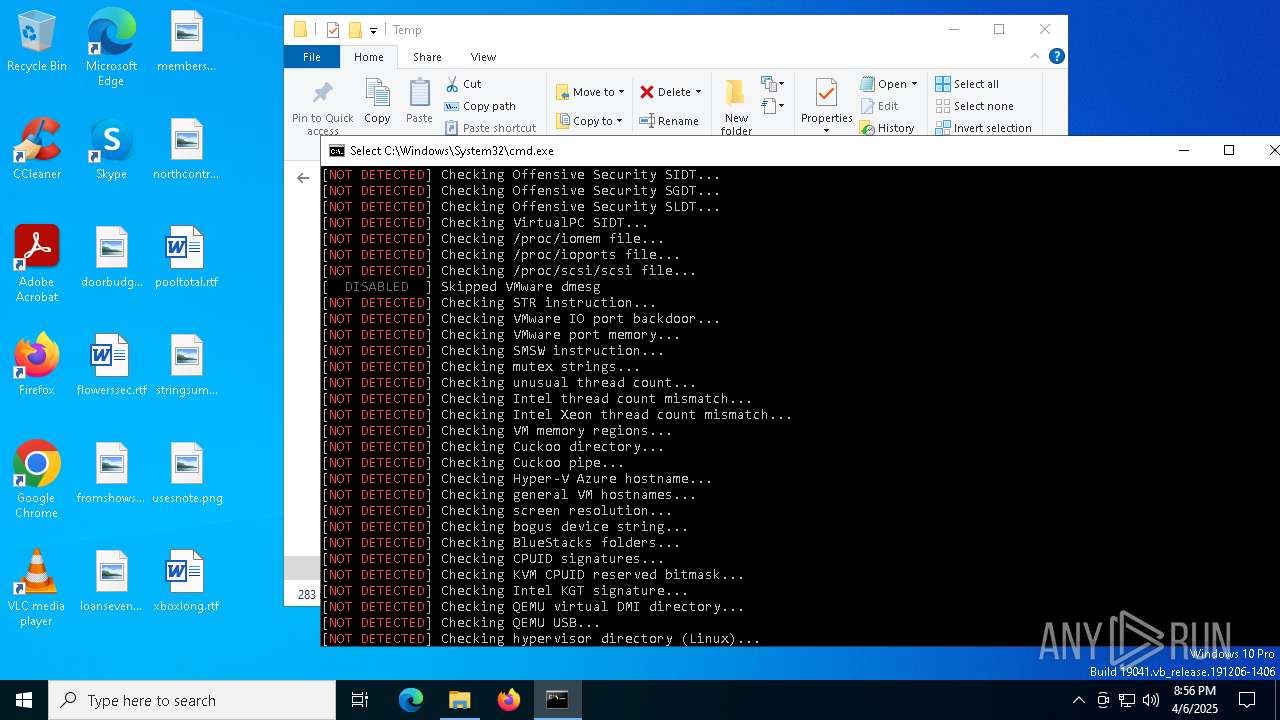This screenshot has height=720, width=1280.
Task: Click Select all in Explorer ribbon
Action: coord(967,84)
